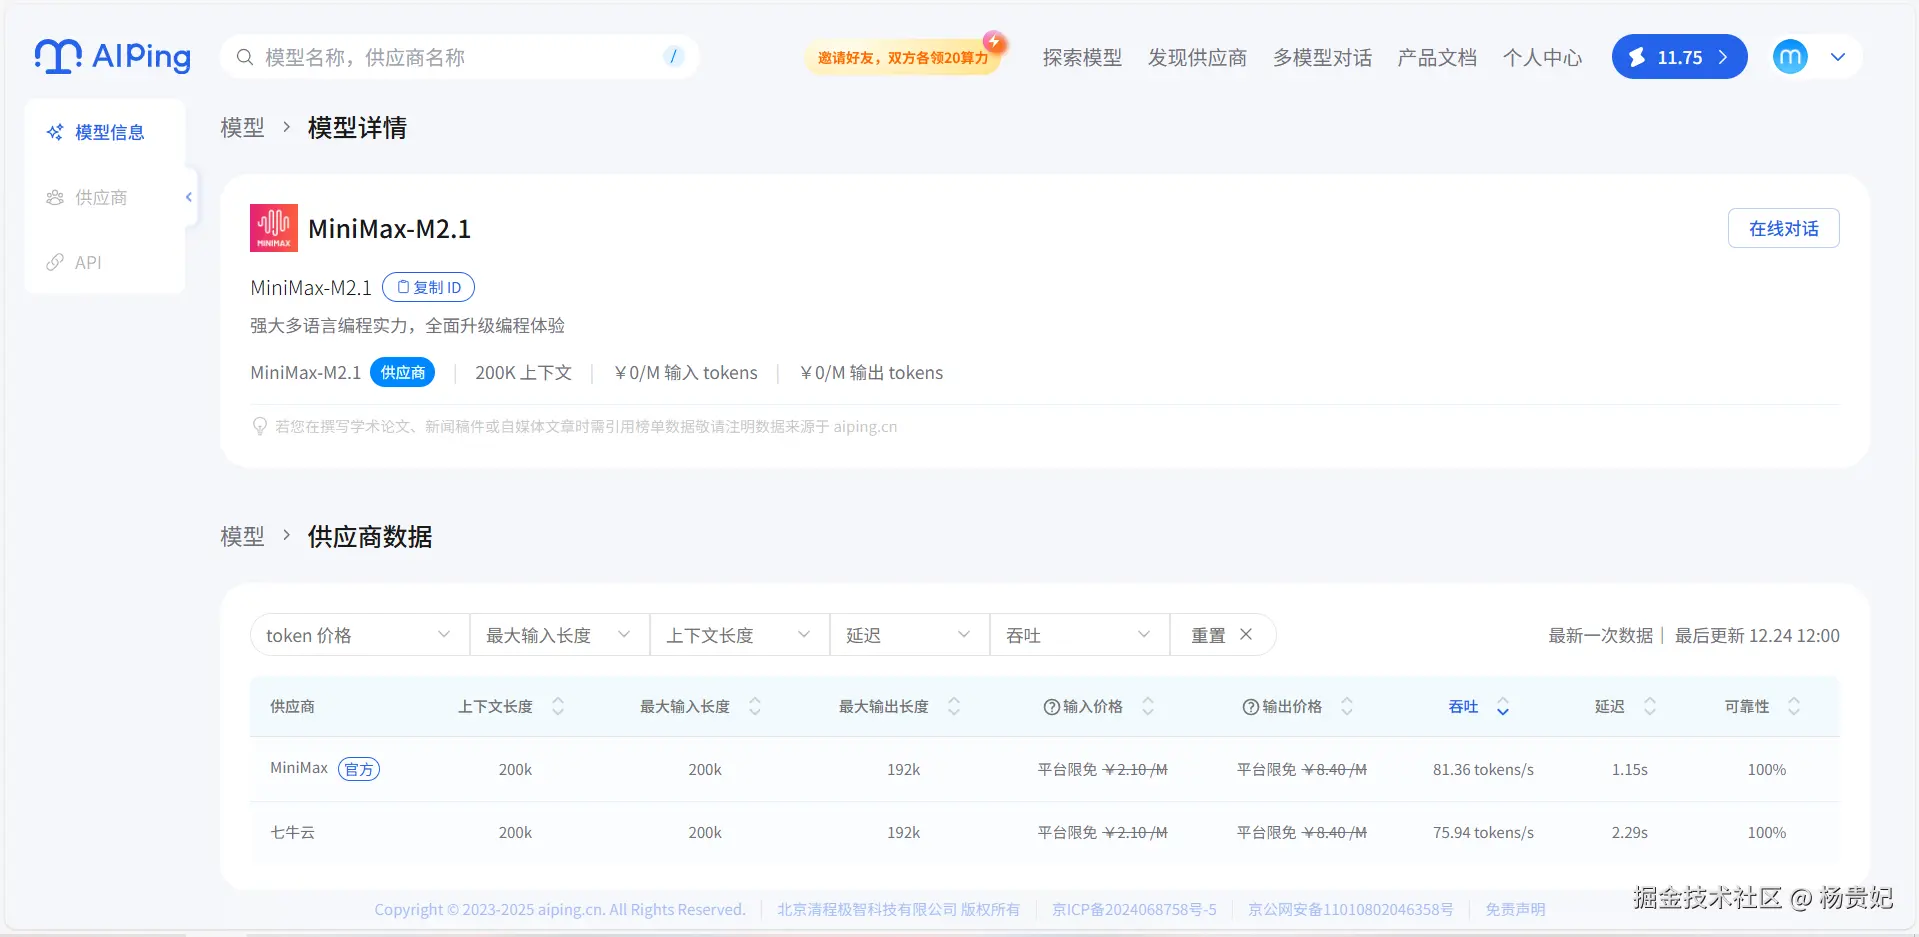Click the ￥0/M 输入 tokens text
Viewport: 1919px width, 937px height.
pyautogui.click(x=685, y=372)
